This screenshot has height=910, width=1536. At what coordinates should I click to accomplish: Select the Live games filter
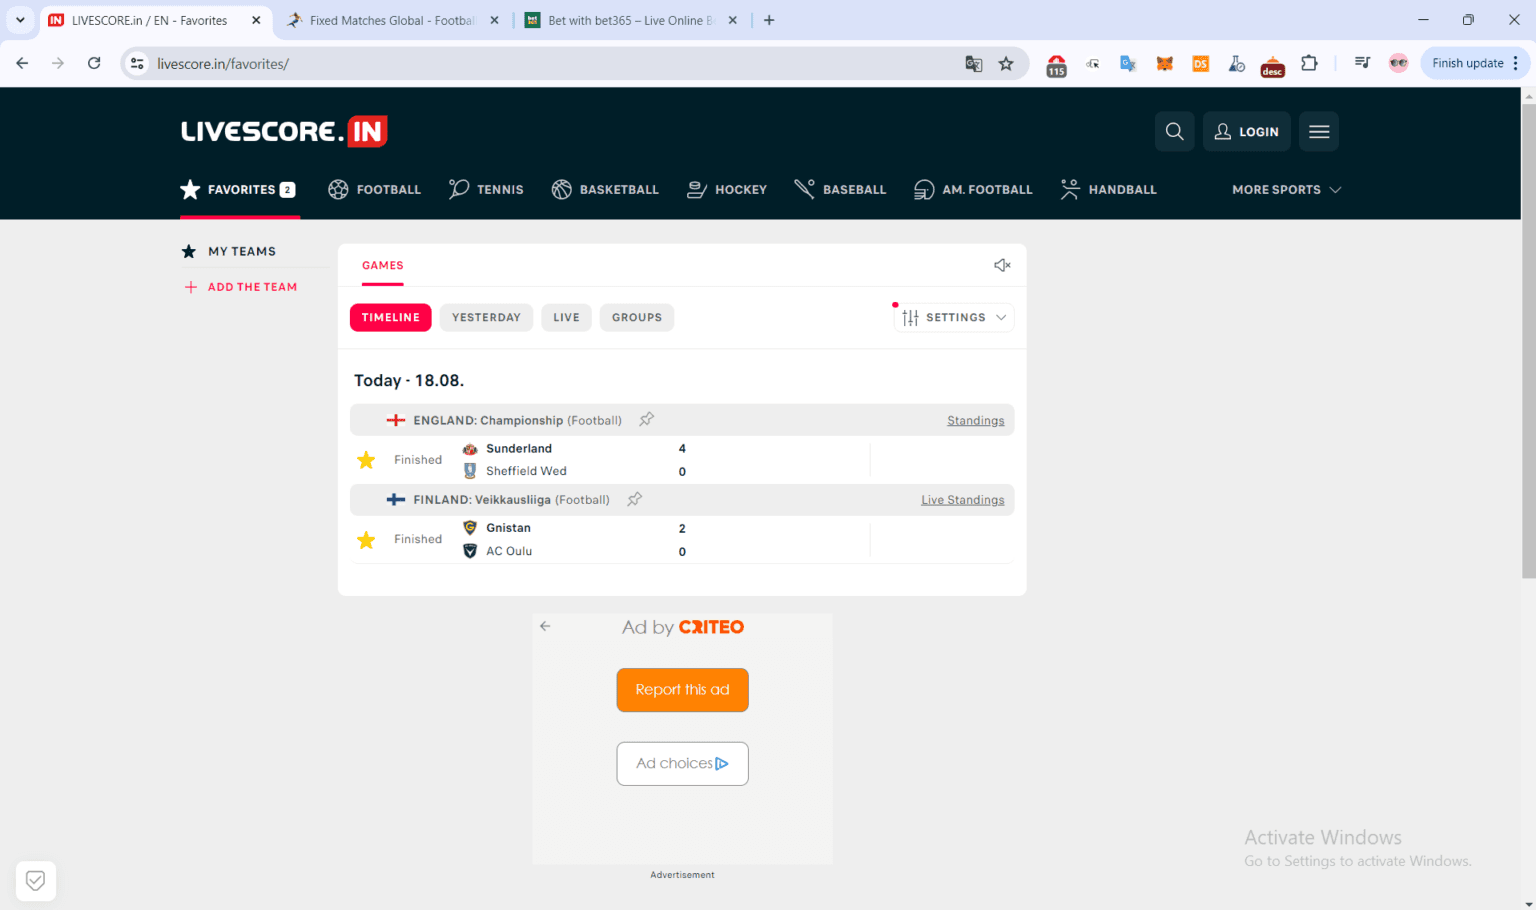tap(566, 317)
